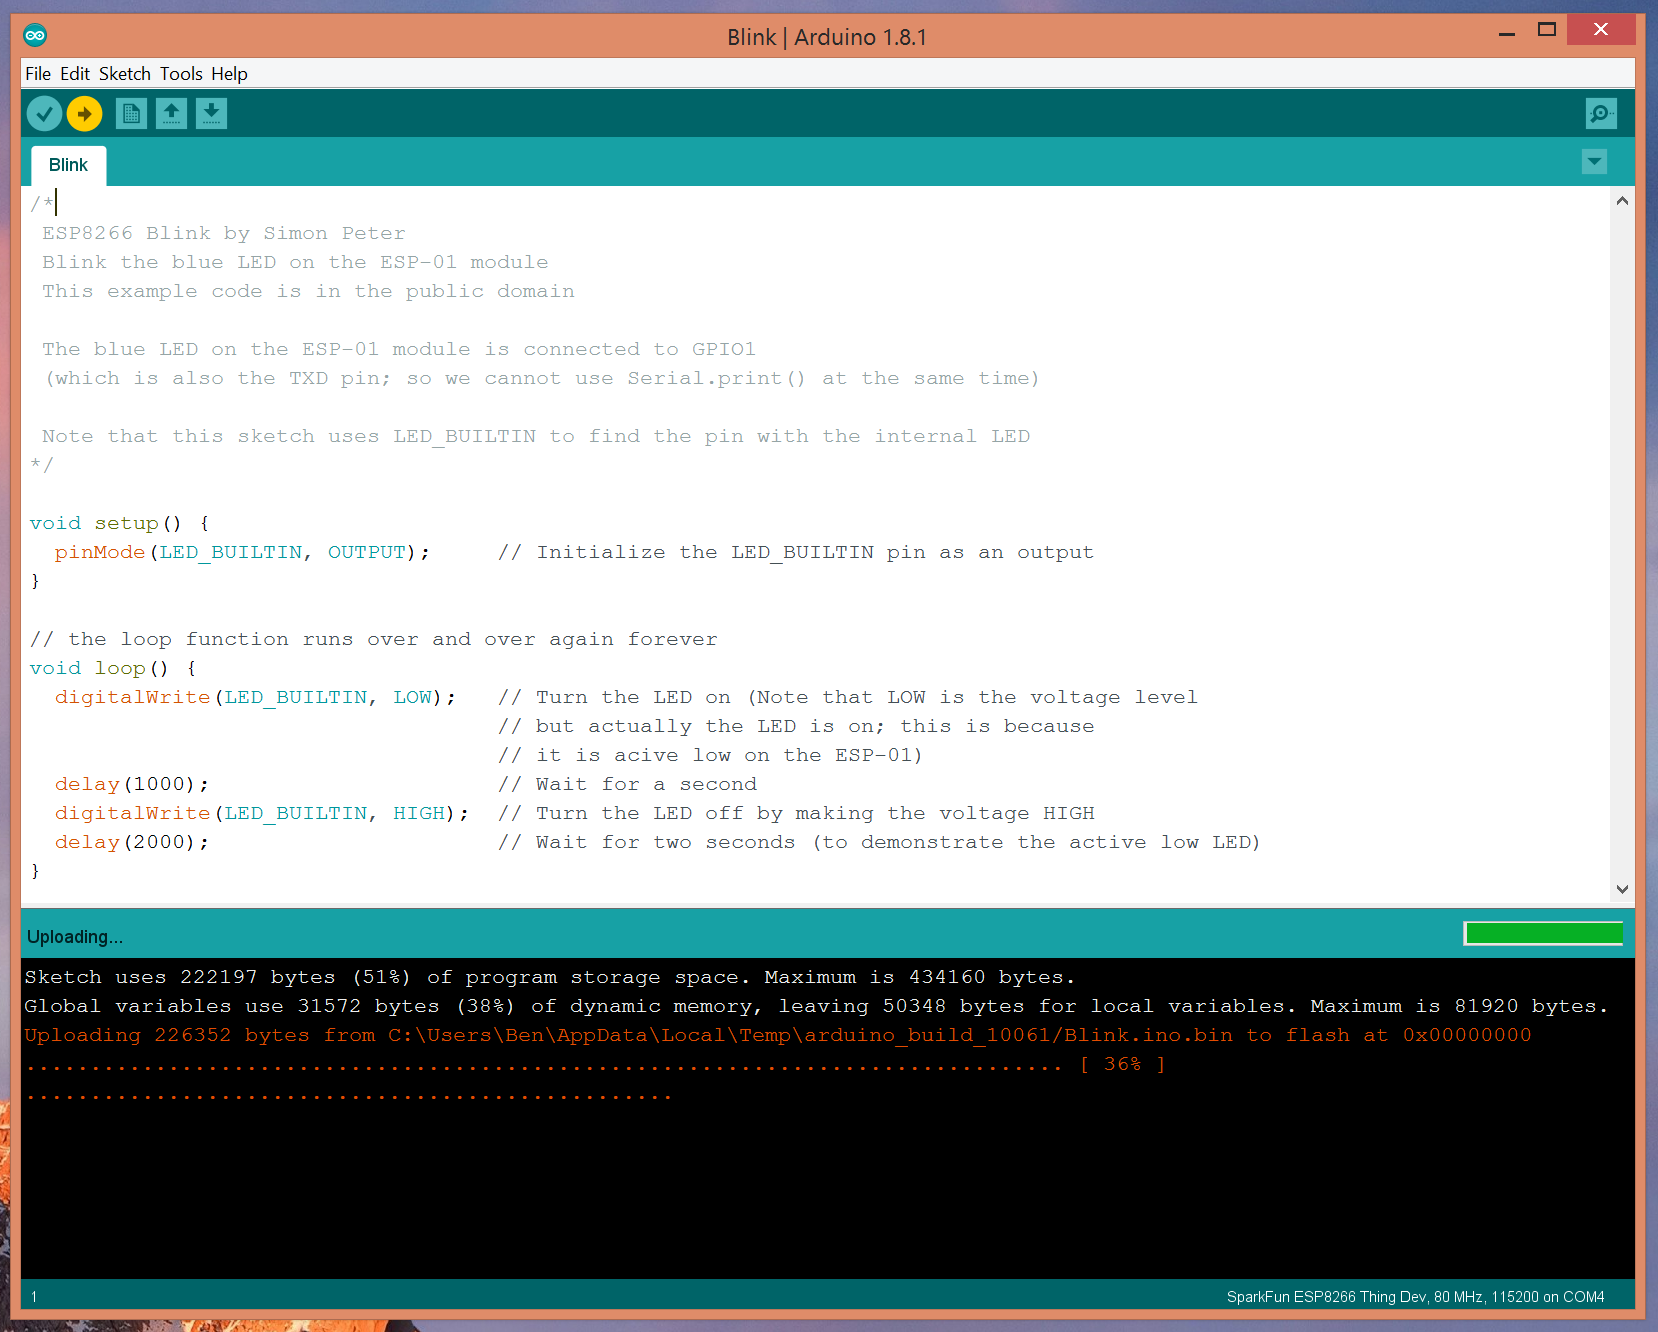Click the '[ 36% ]' upload progress text
Viewport: 1658px width, 1332px height.
(x=1122, y=1064)
